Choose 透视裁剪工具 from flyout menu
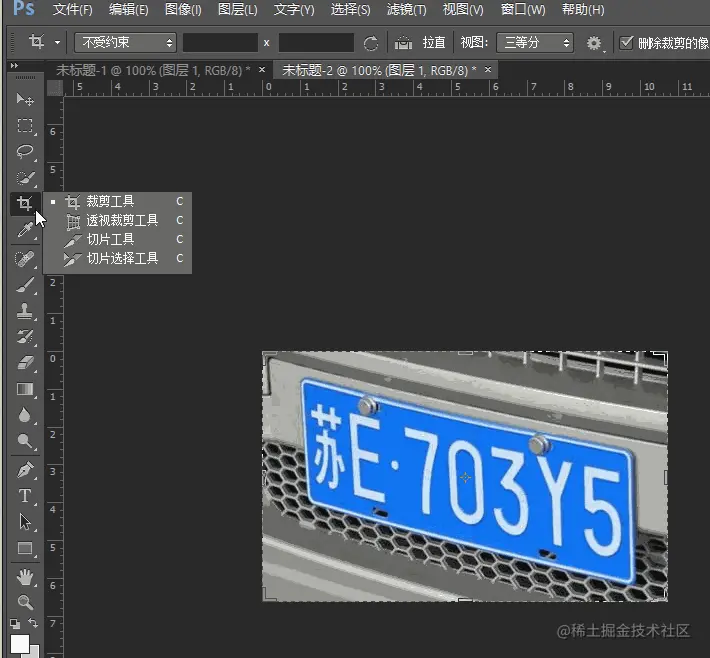 pyautogui.click(x=117, y=220)
